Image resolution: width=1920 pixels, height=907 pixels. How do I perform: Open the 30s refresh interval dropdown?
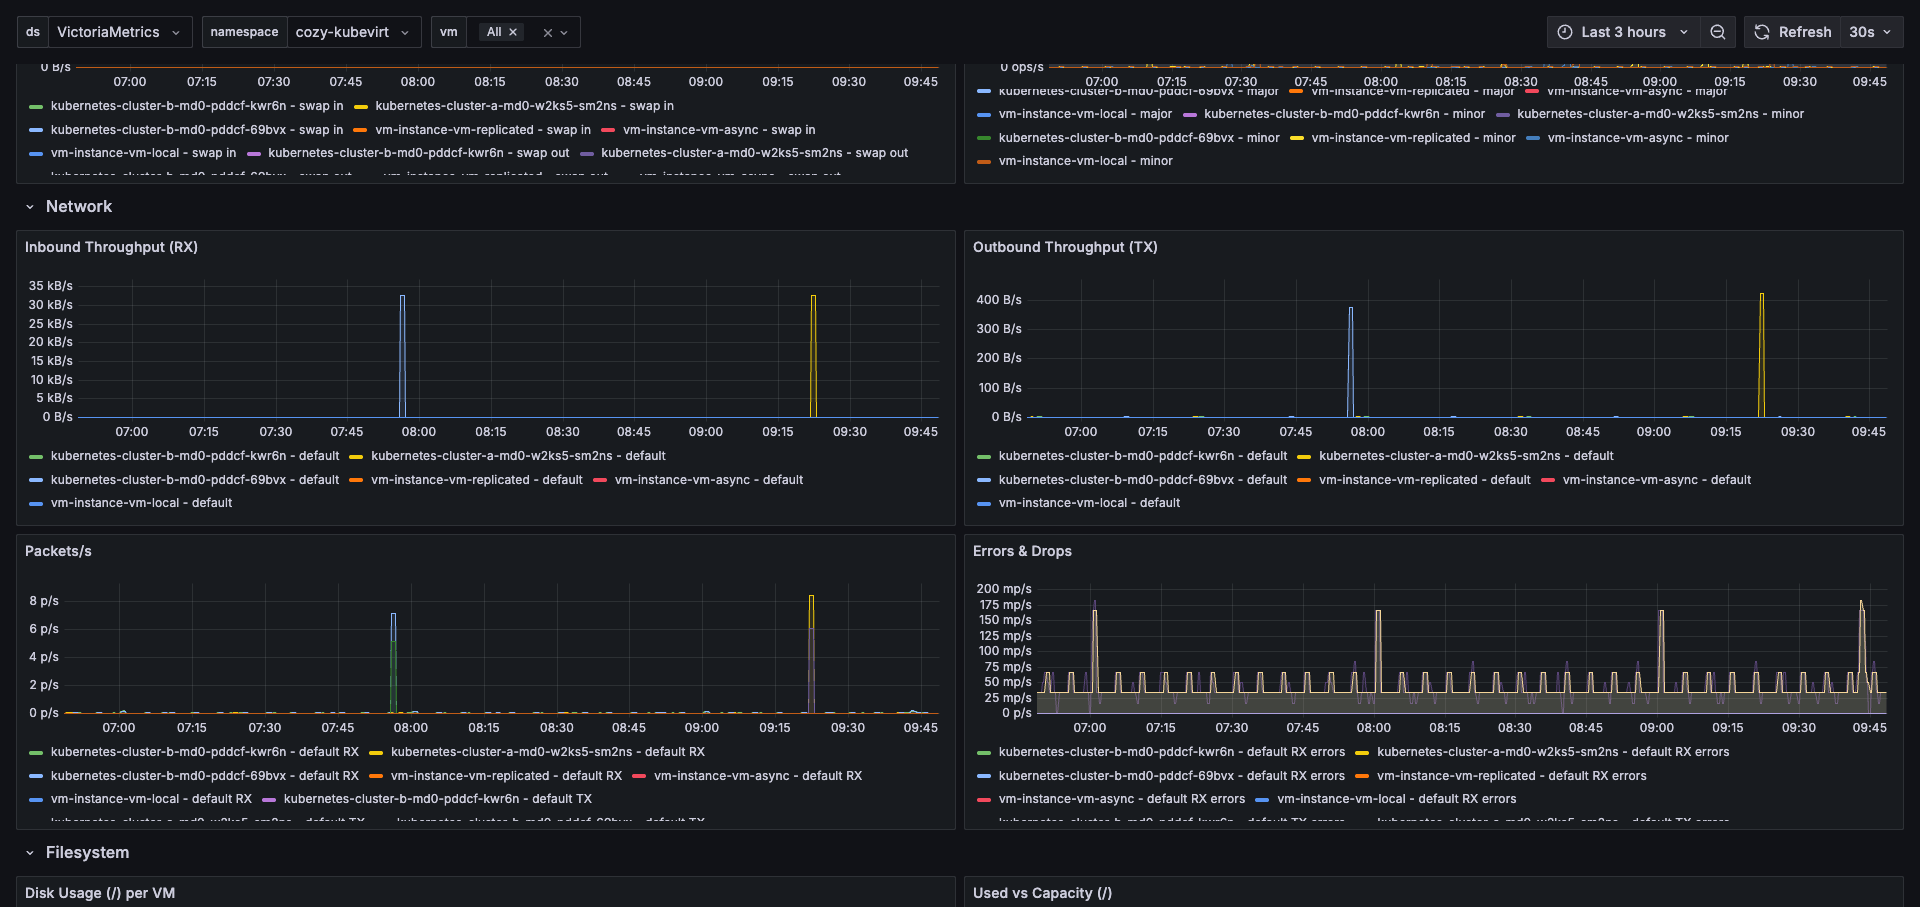1871,32
